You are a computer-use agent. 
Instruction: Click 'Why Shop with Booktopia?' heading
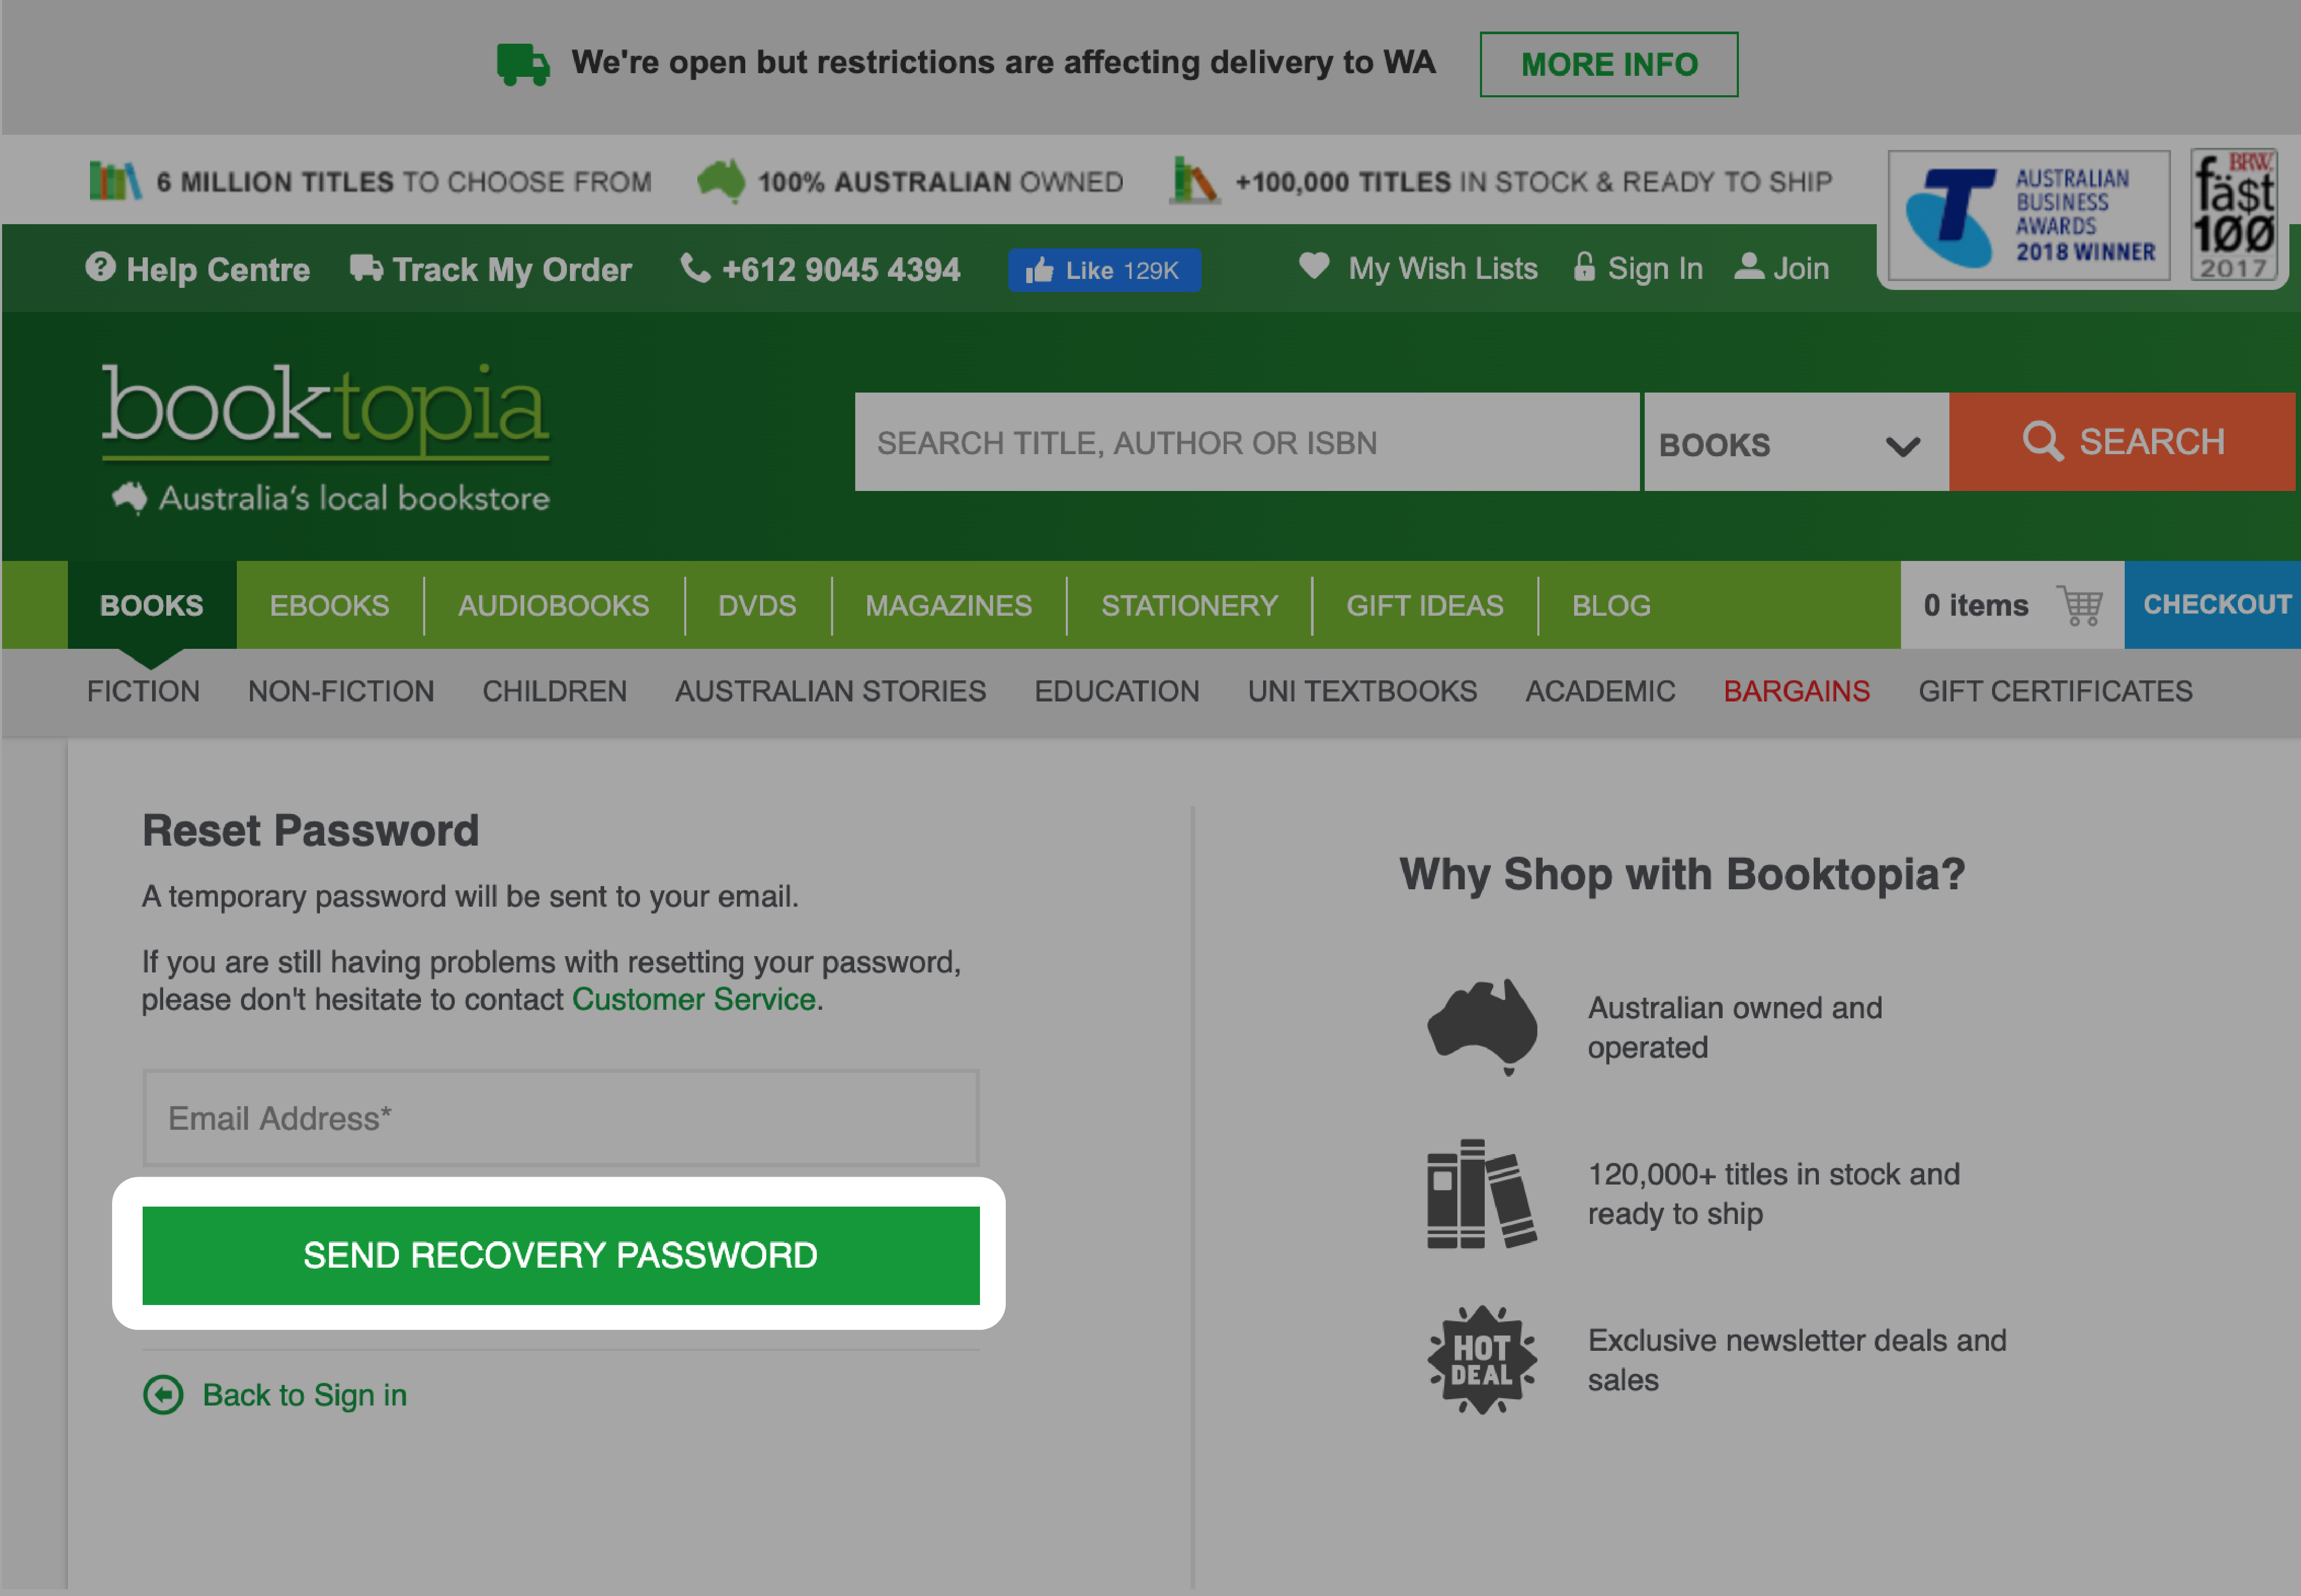(1682, 874)
